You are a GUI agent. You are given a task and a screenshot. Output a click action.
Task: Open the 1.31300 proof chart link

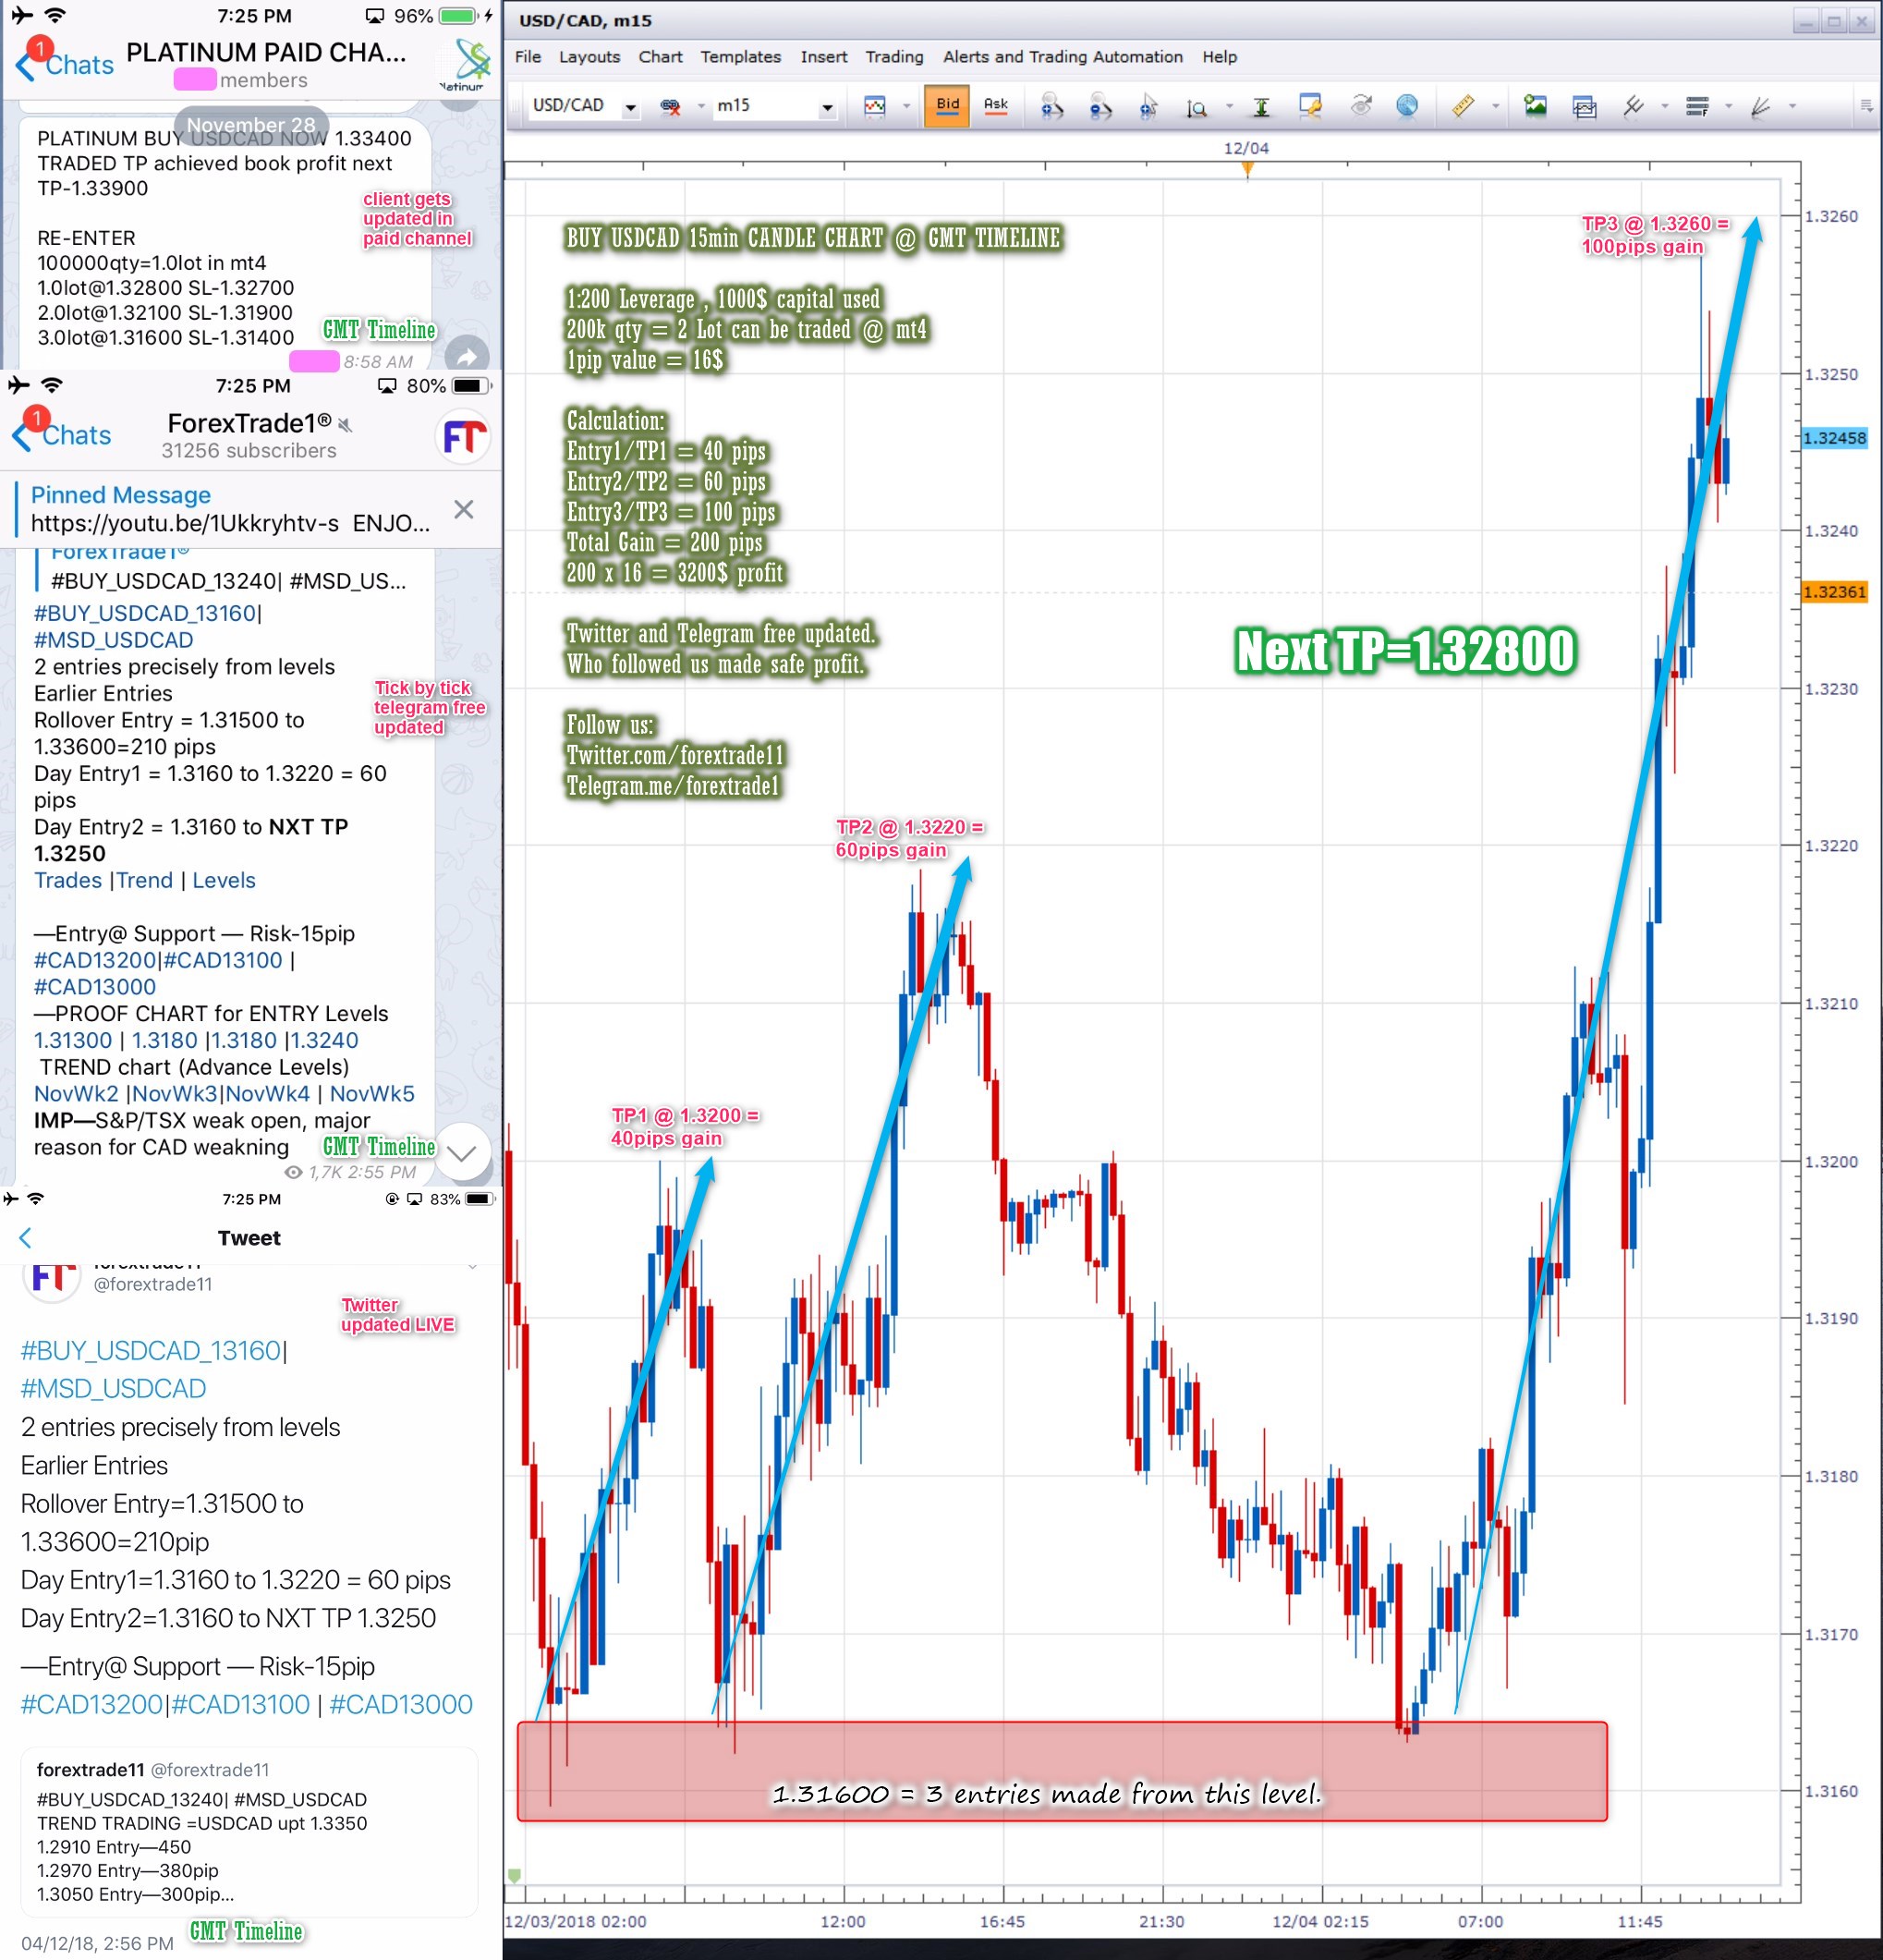pos(73,1040)
